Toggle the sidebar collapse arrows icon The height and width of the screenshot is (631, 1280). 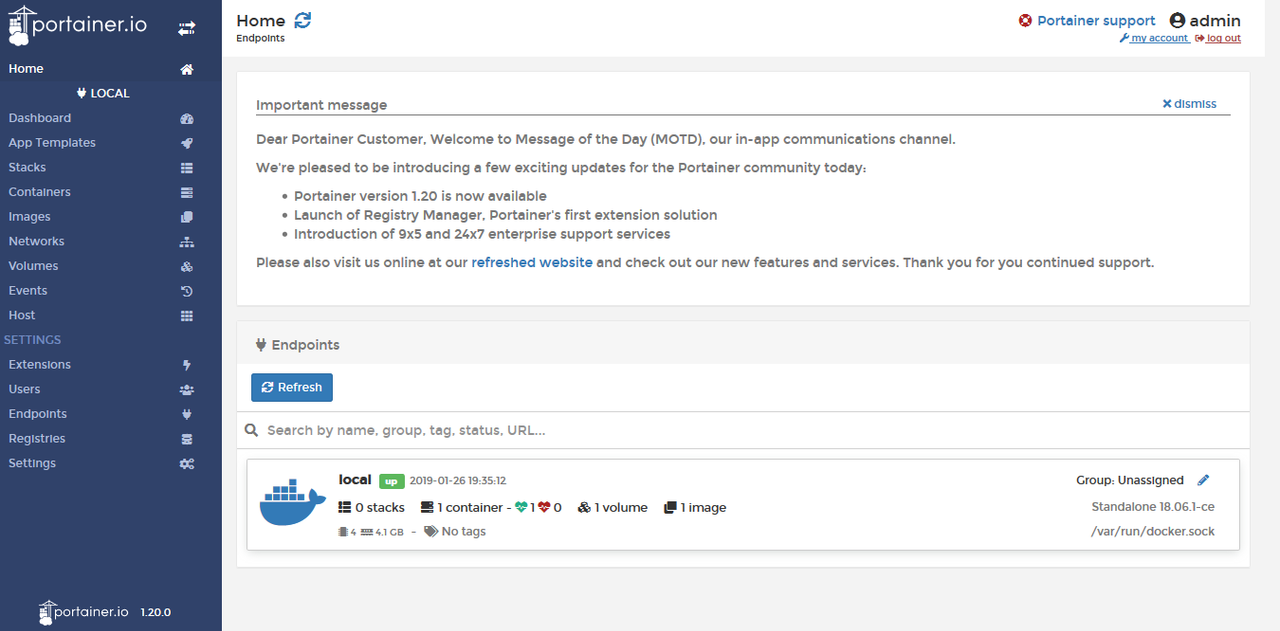click(x=187, y=28)
